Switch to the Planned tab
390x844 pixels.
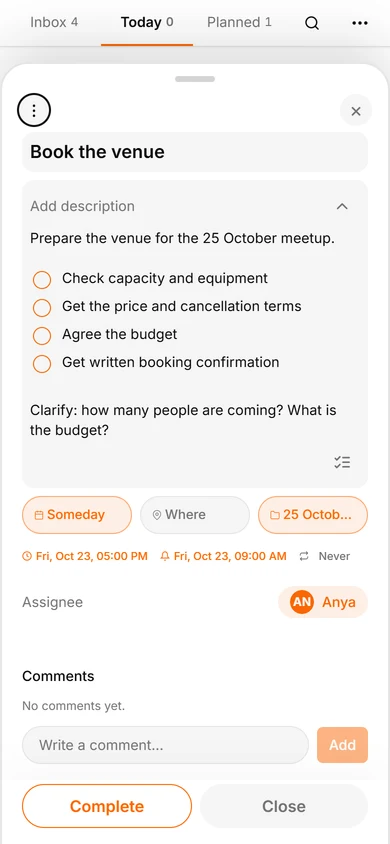(239, 23)
